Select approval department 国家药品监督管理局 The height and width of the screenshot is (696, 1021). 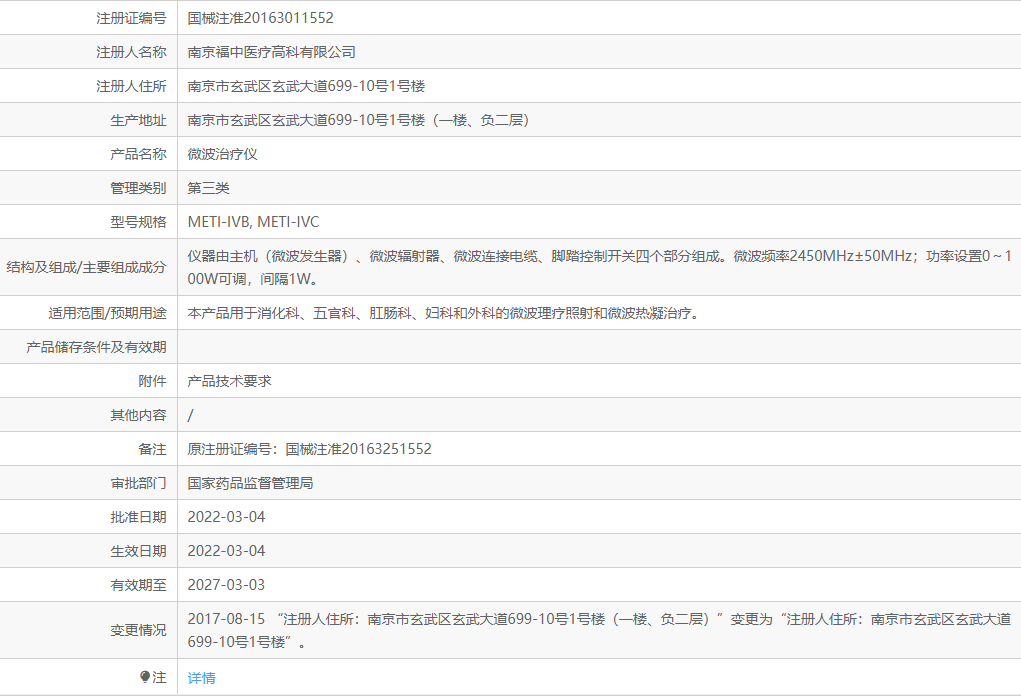(250, 483)
